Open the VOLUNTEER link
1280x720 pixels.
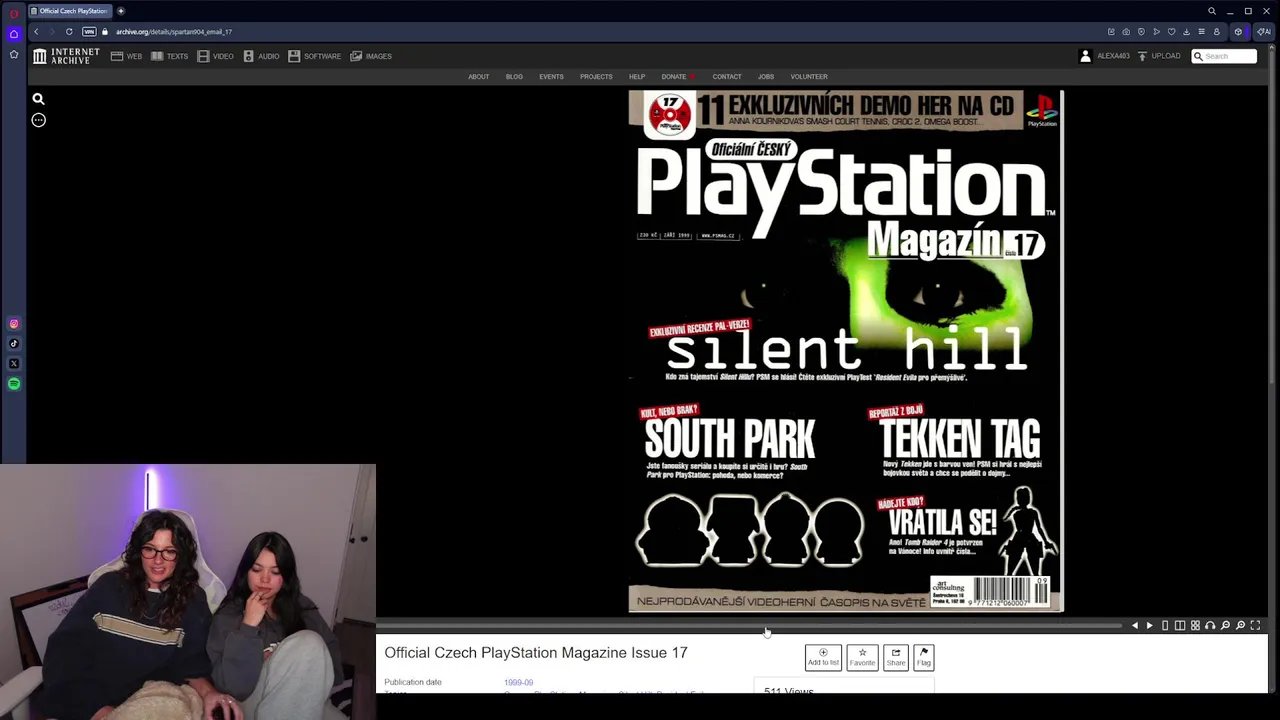[809, 77]
